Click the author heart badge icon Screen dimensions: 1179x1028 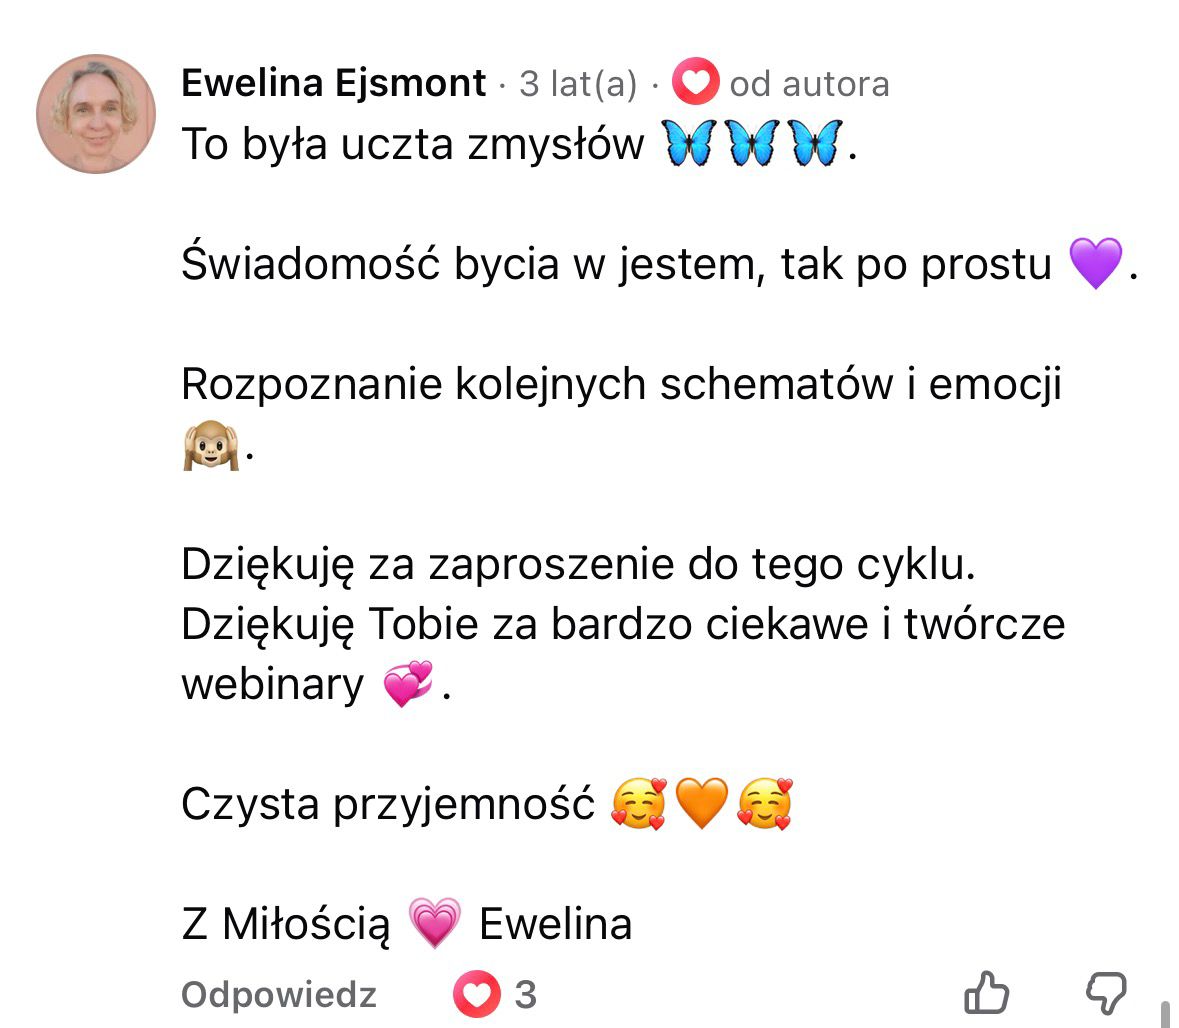tap(695, 83)
